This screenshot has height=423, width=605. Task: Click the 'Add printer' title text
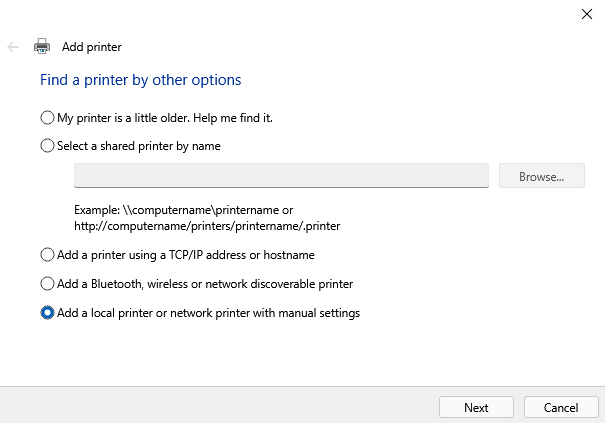(92, 47)
